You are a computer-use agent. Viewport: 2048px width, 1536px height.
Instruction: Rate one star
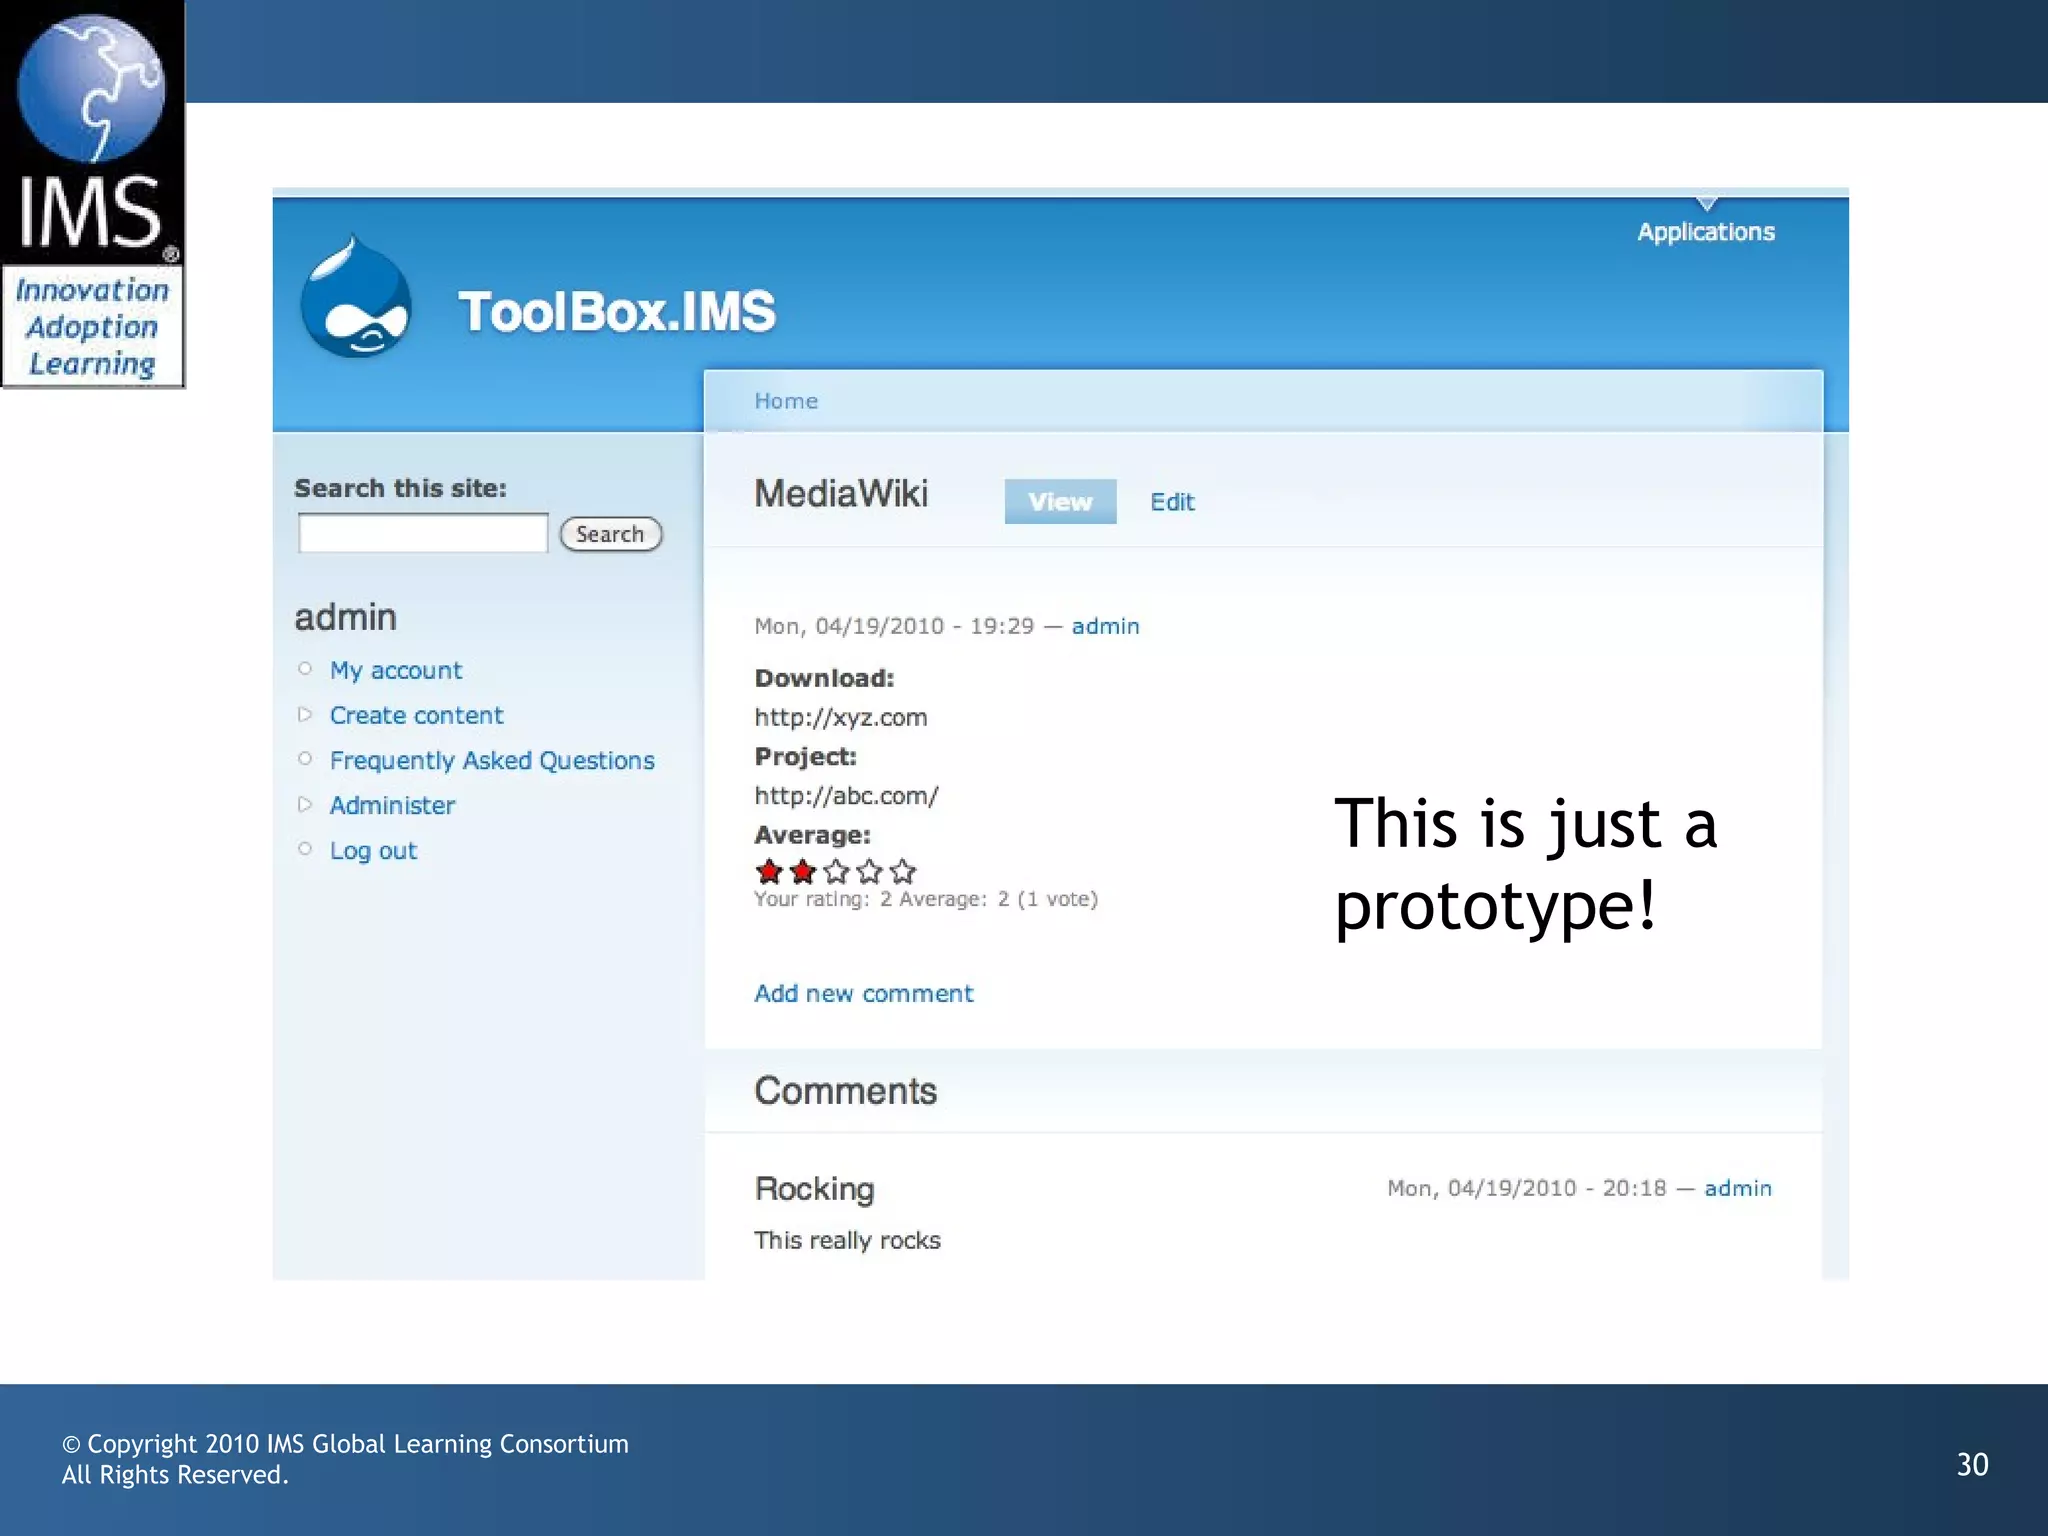[x=769, y=871]
